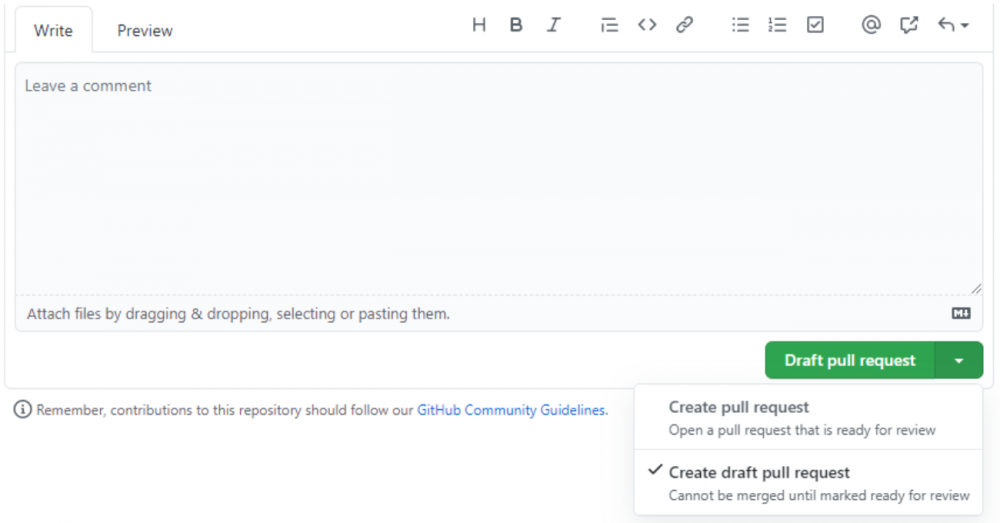Insert a quote block icon

tap(609, 25)
